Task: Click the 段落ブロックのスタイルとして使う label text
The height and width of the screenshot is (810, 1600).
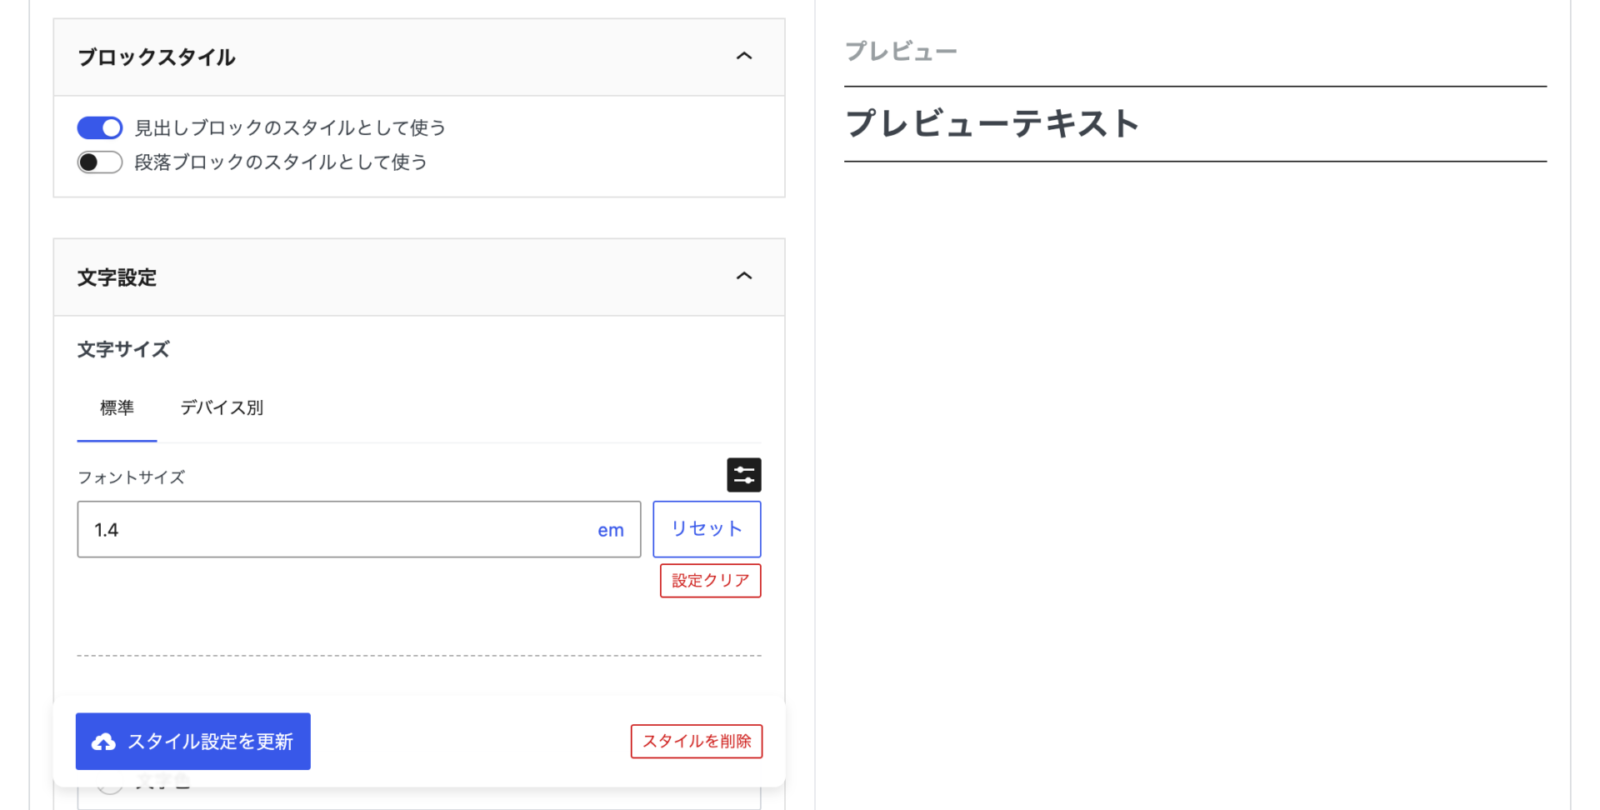Action: click(281, 162)
